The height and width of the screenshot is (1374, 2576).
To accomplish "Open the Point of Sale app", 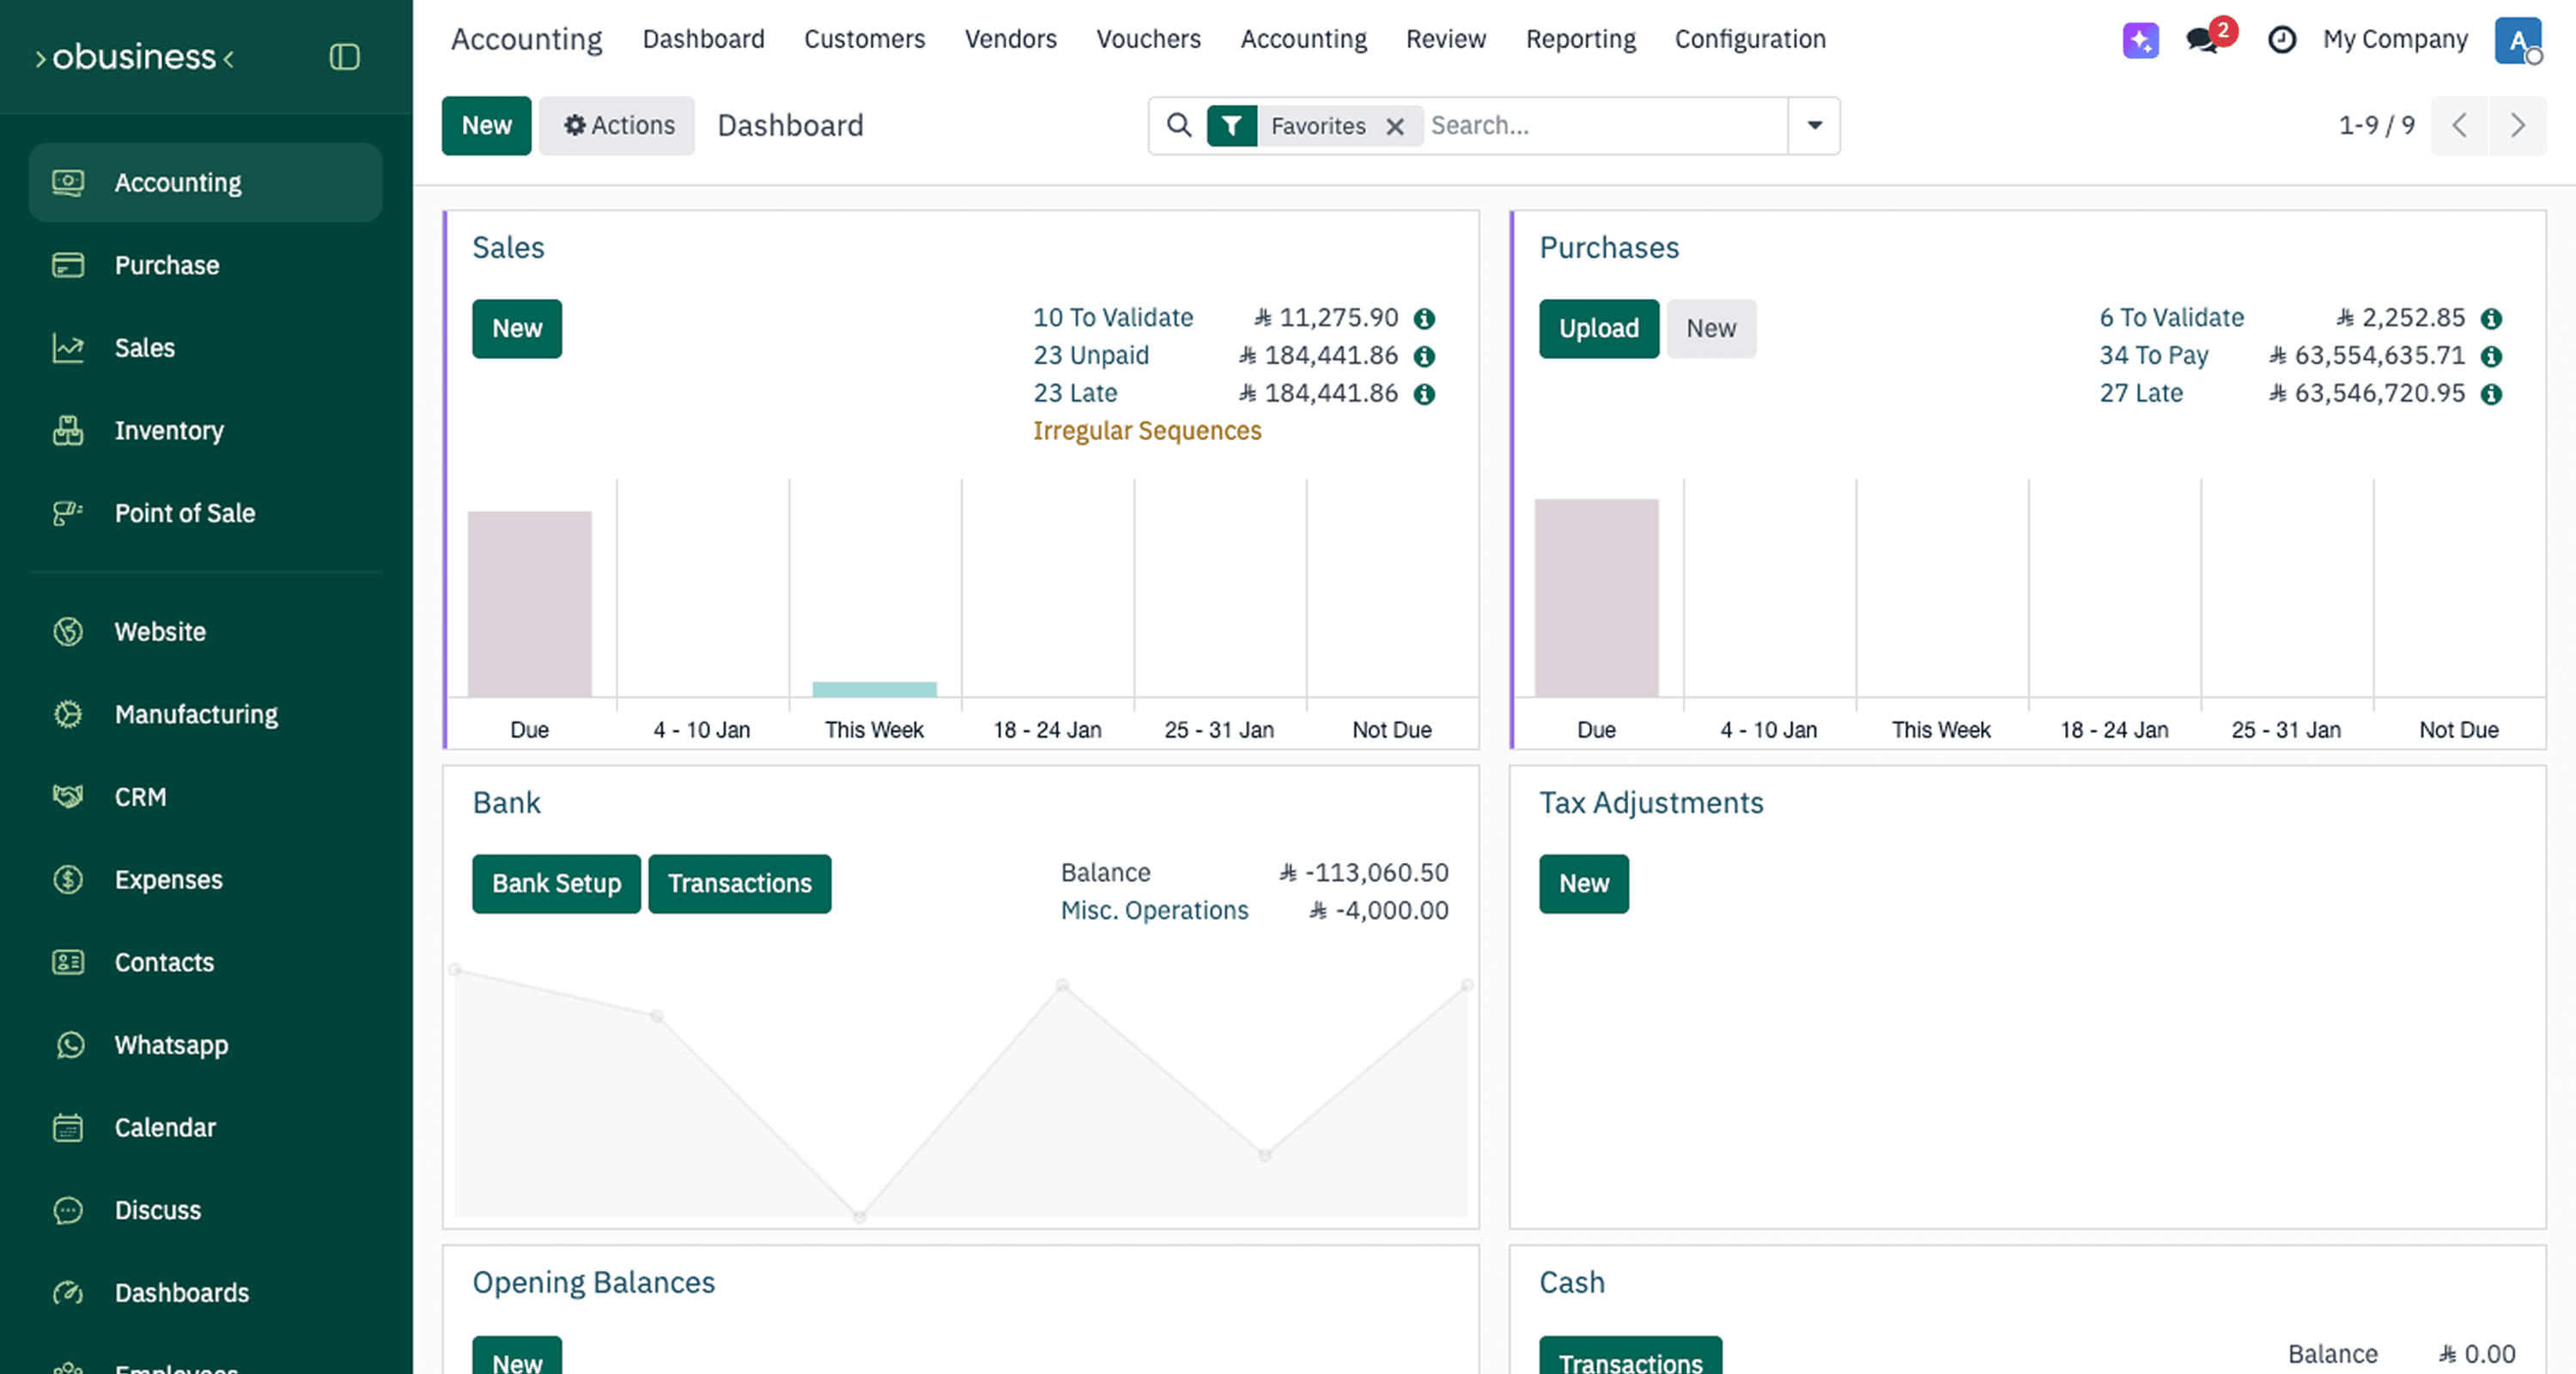I will (x=184, y=513).
